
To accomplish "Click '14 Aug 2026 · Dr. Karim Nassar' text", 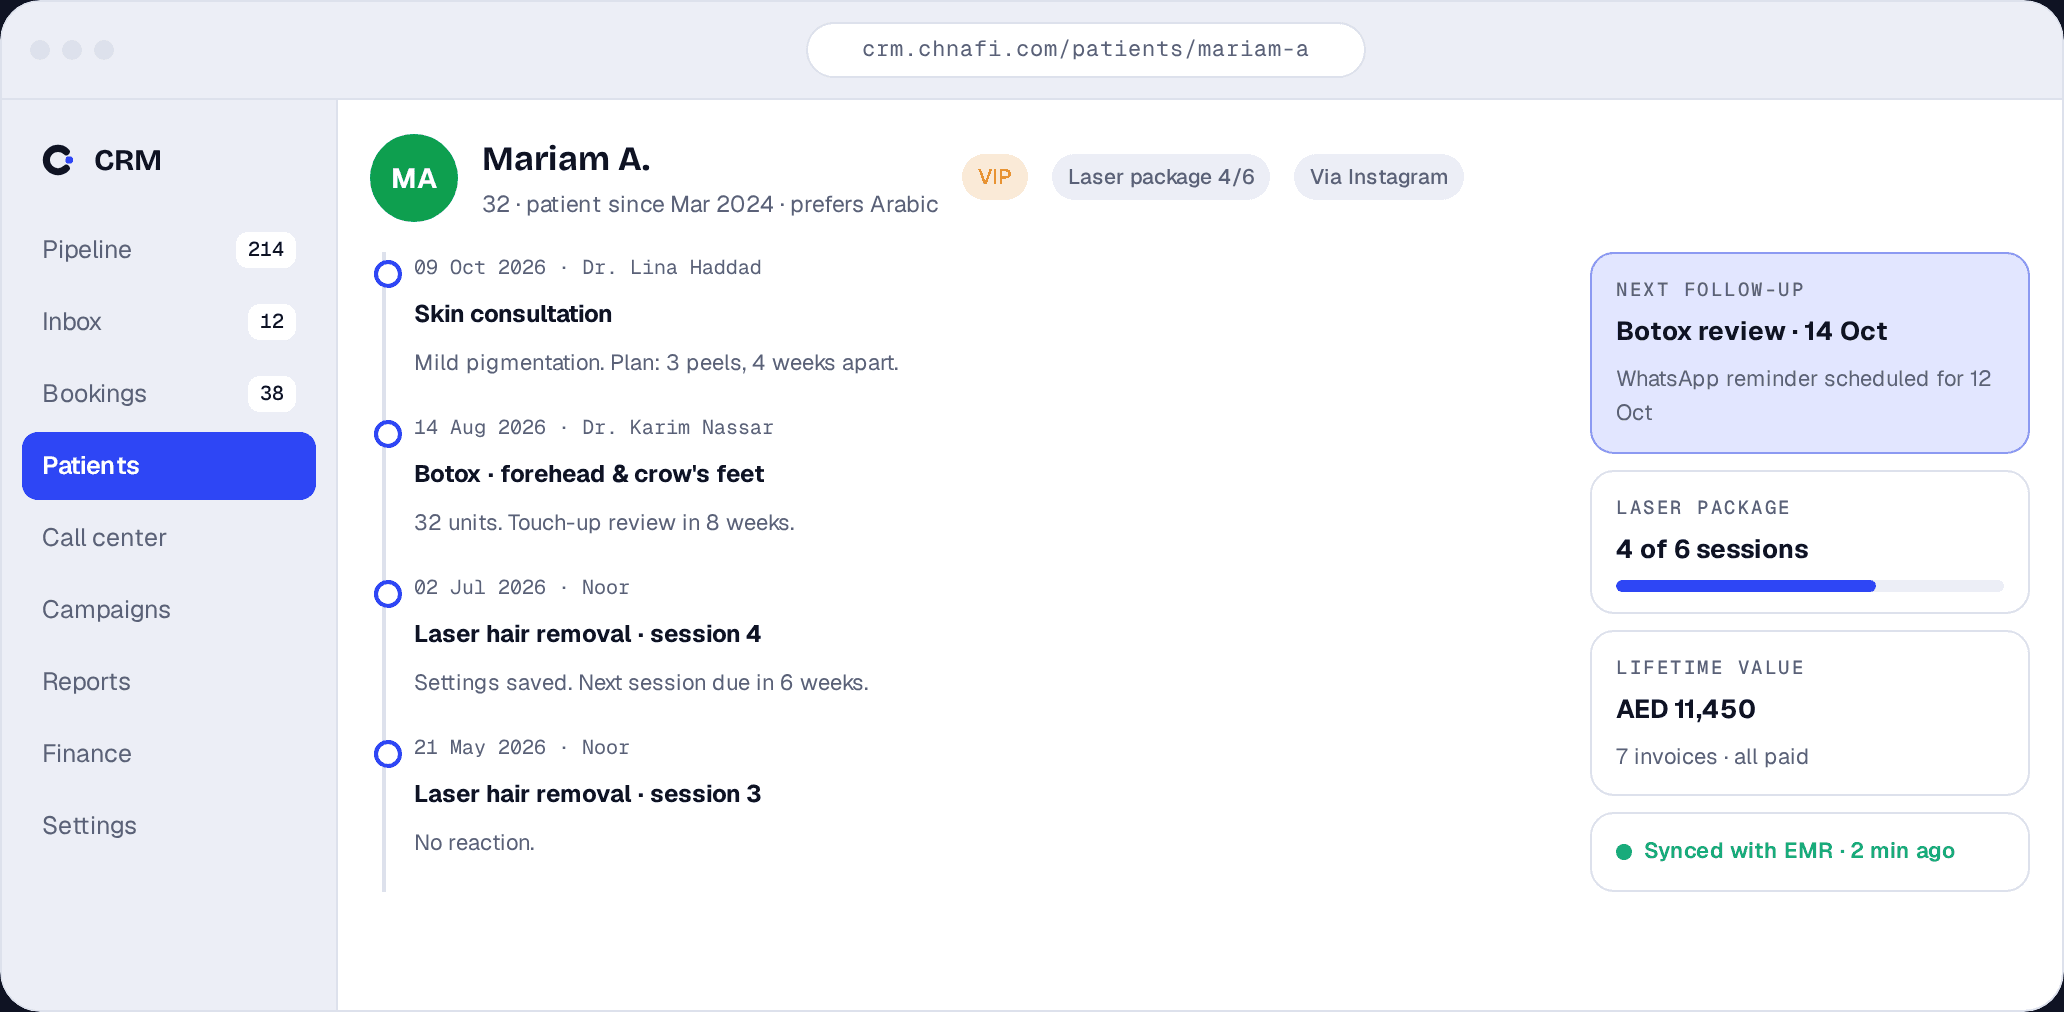I will 594,428.
